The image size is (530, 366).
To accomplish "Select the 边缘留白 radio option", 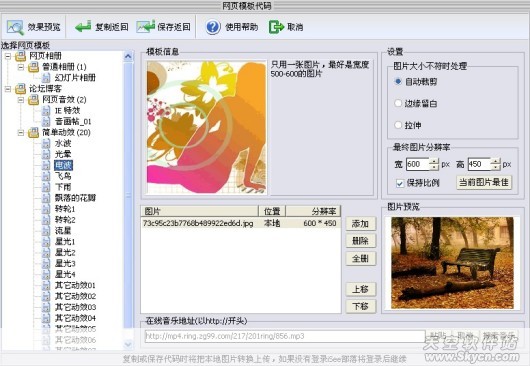I will tap(398, 103).
